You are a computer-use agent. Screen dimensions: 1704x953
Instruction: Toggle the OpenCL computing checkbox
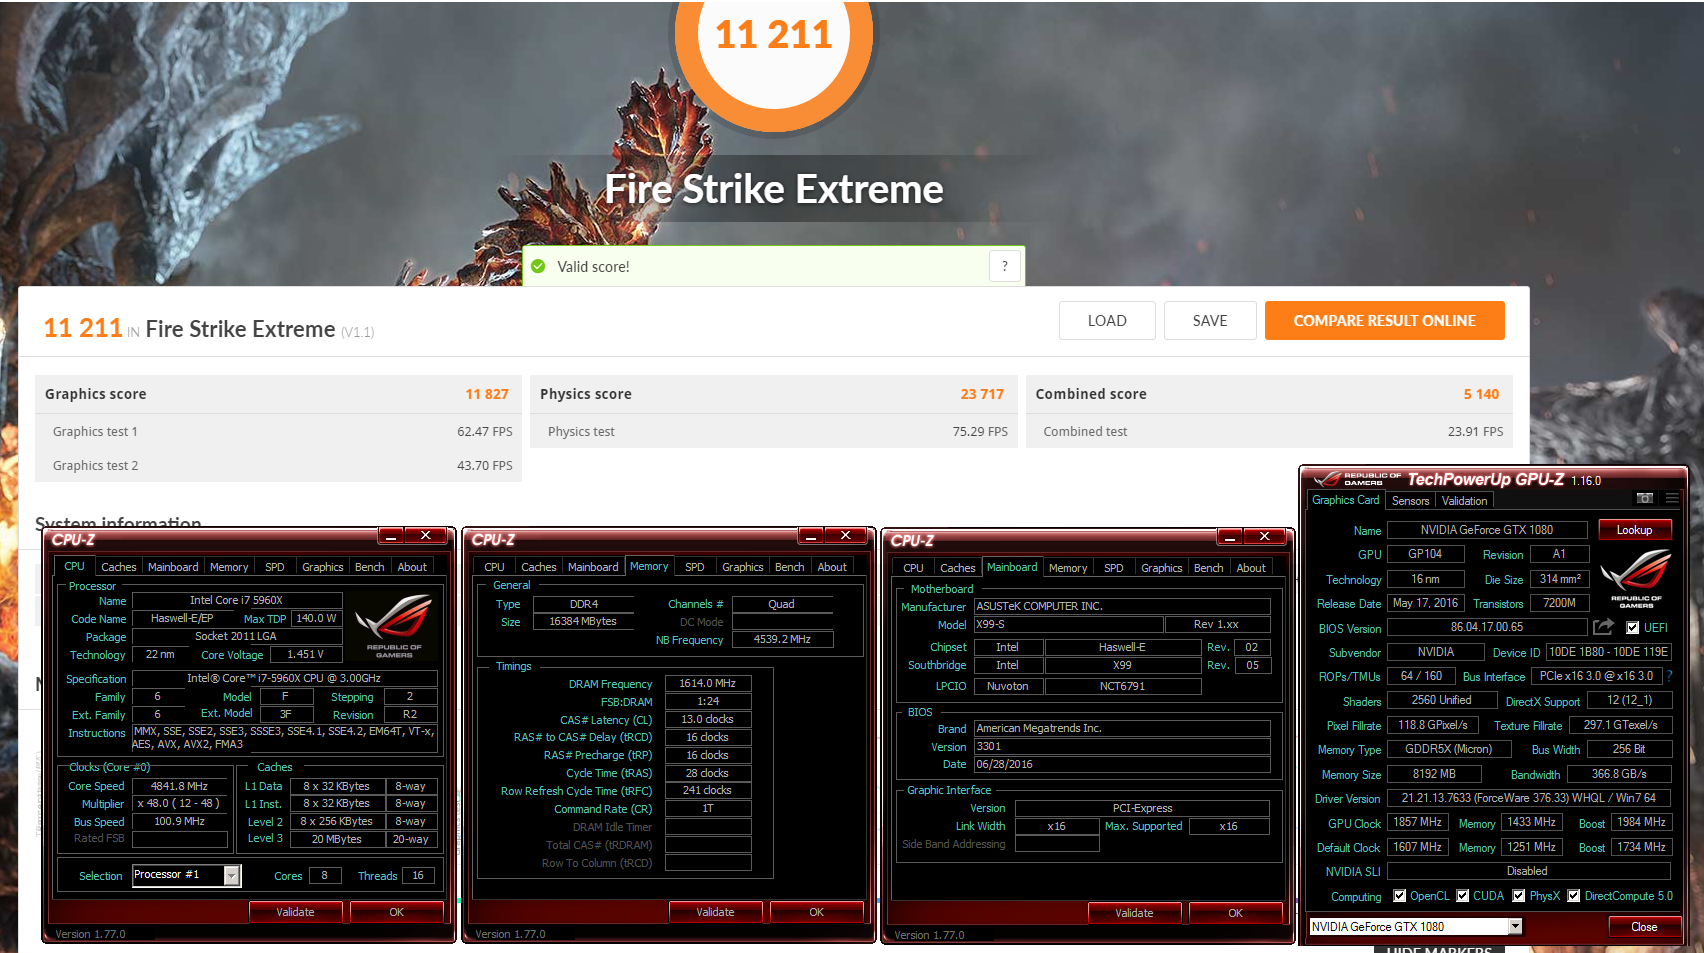pos(1399,896)
